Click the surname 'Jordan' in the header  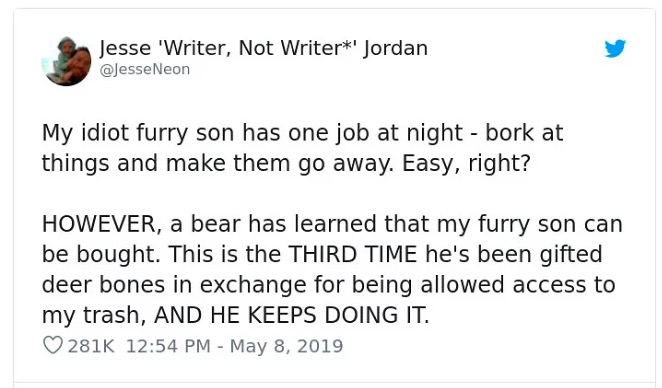coord(396,48)
